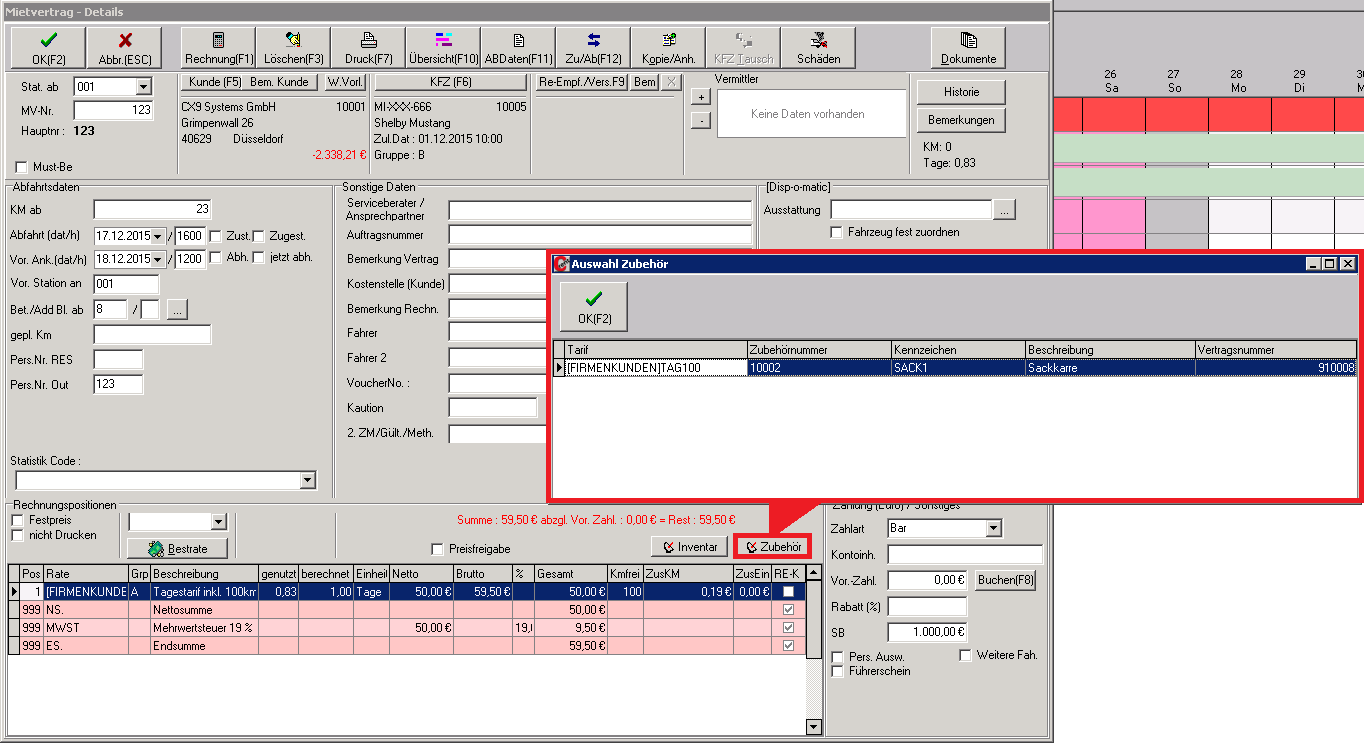The width and height of the screenshot is (1364, 744).
Task: Toggle Must-Be checkbox
Action: pyautogui.click(x=23, y=167)
